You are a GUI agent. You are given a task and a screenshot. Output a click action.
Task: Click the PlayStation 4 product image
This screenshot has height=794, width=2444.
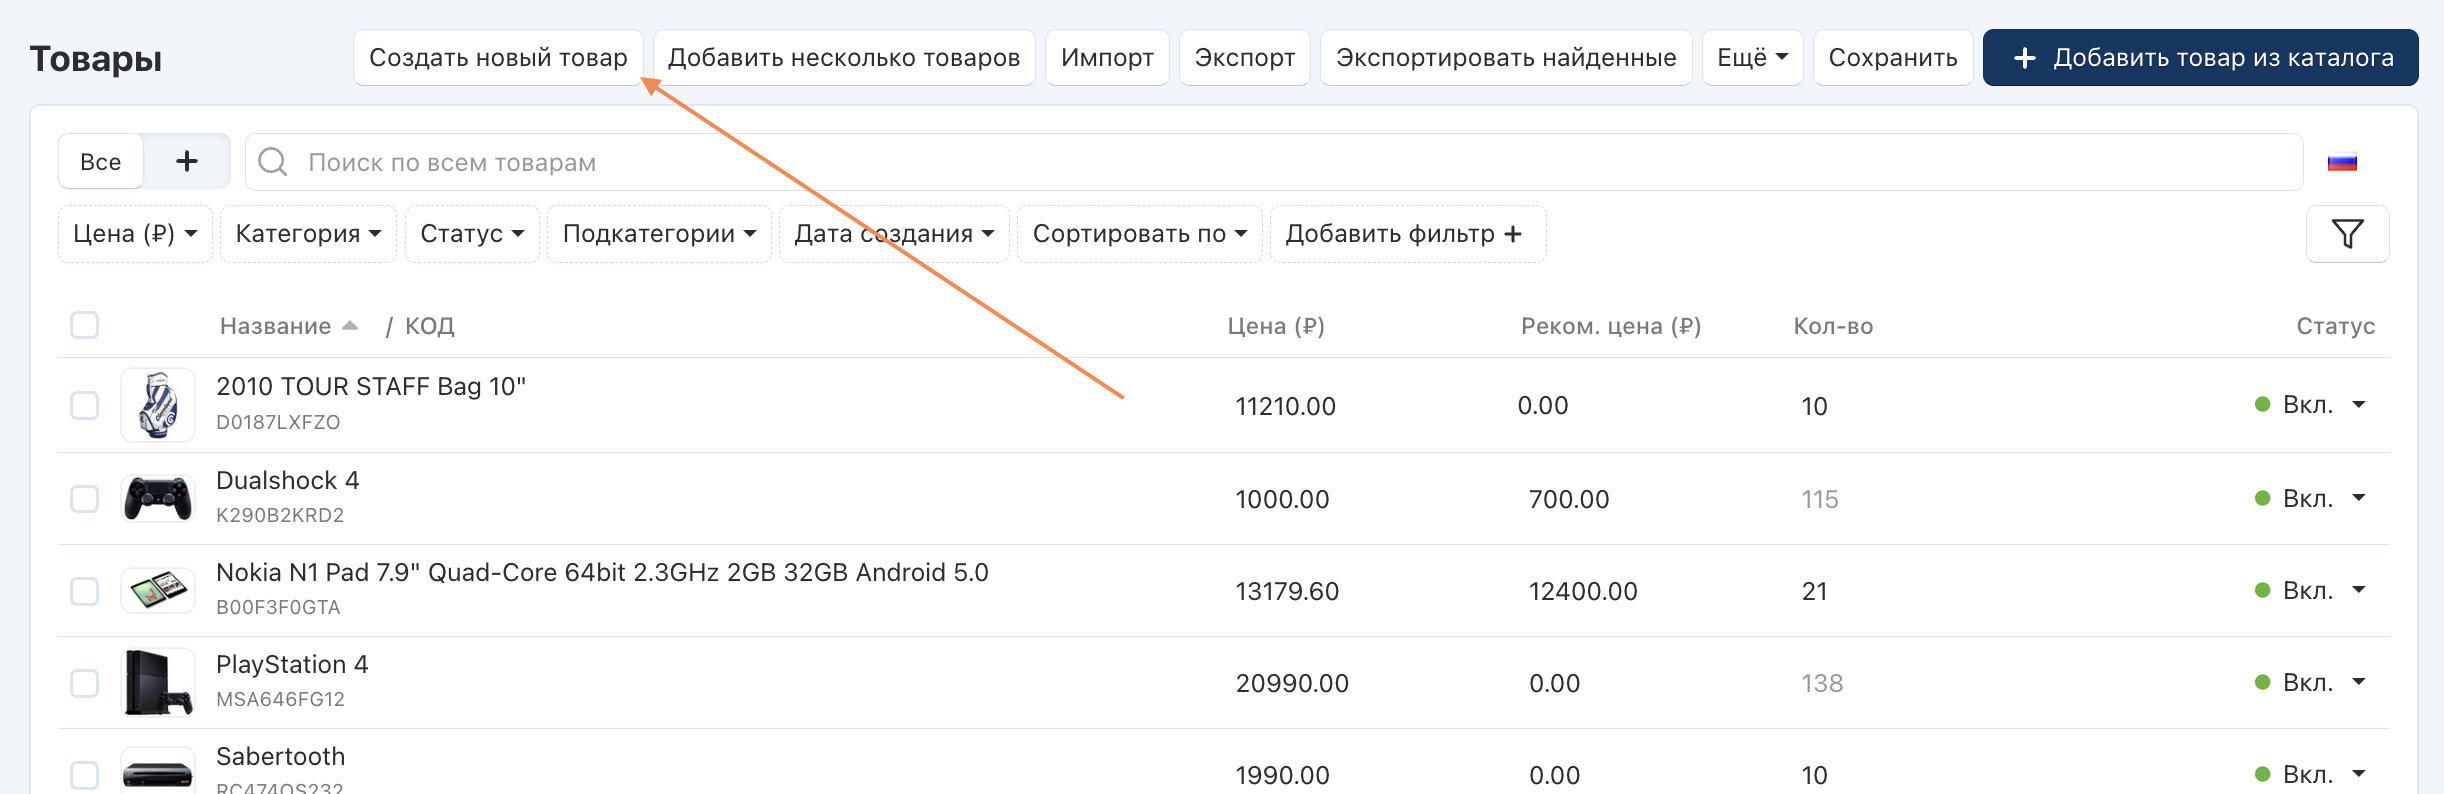(158, 683)
